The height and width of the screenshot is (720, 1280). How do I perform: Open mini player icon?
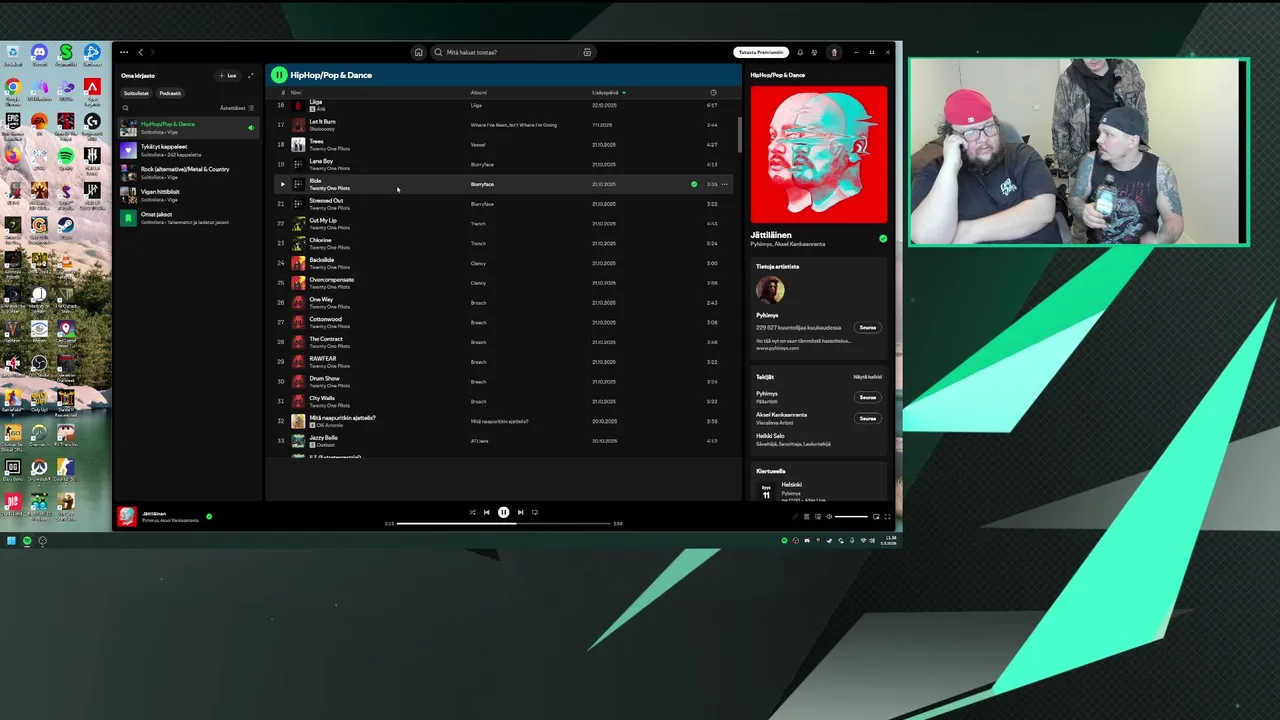pyautogui.click(x=876, y=517)
